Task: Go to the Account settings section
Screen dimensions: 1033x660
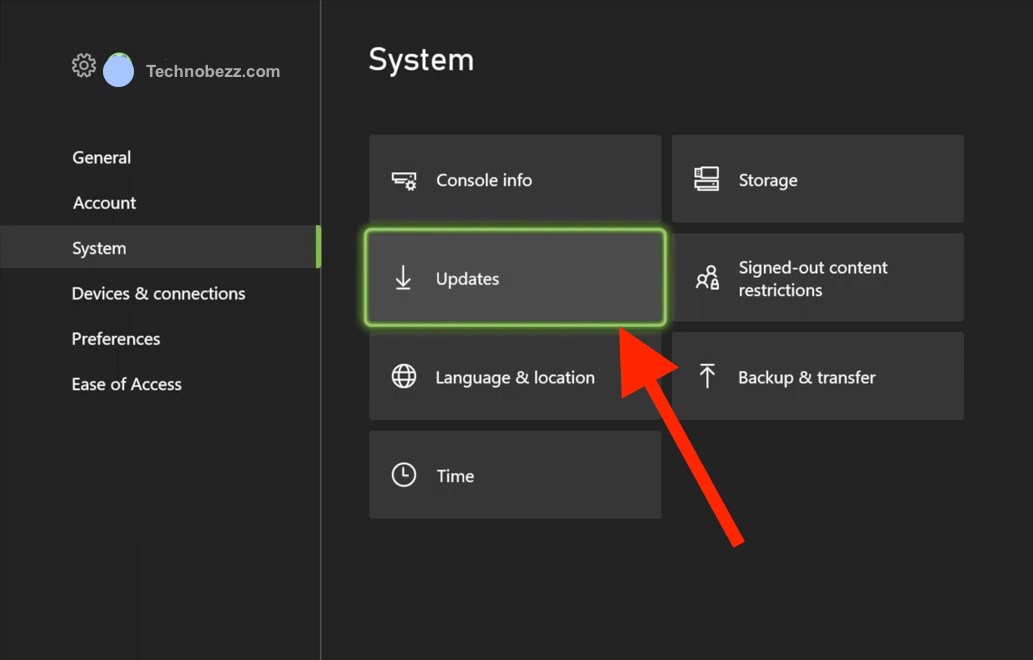Action: point(104,203)
